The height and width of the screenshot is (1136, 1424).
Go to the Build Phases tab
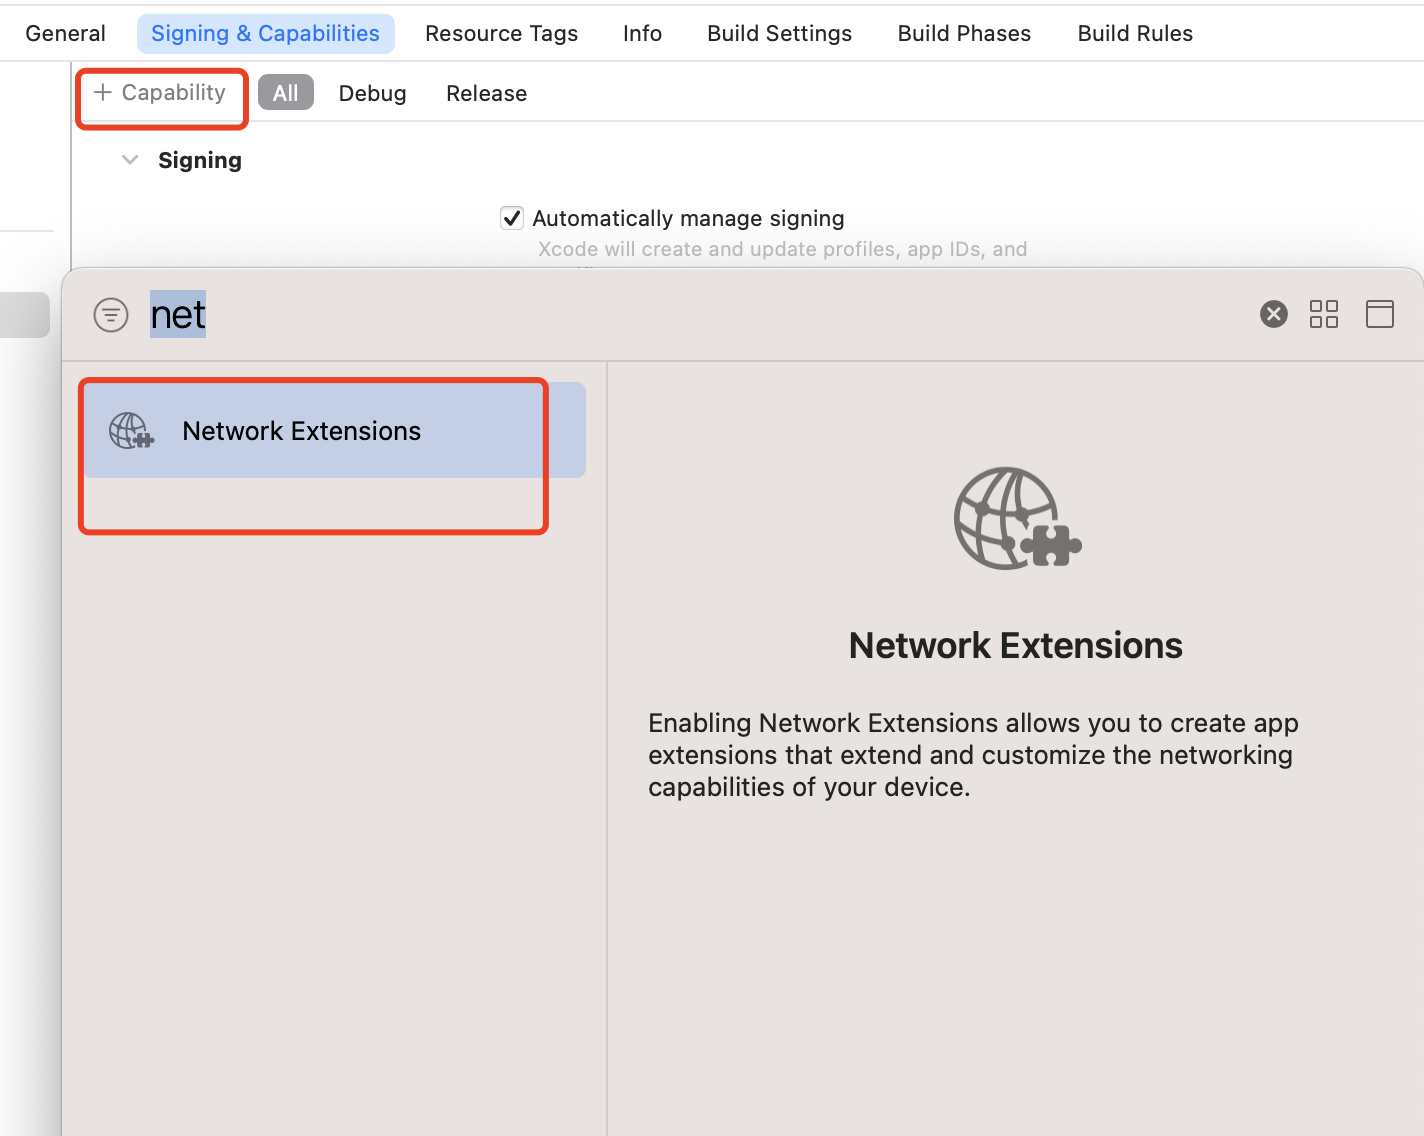964,34
